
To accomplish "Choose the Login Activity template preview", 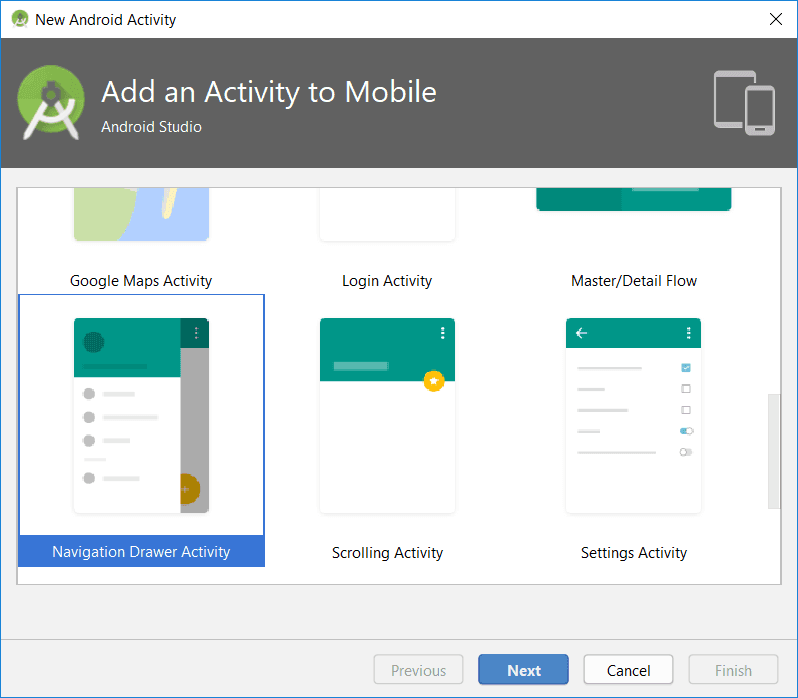I will 387,215.
